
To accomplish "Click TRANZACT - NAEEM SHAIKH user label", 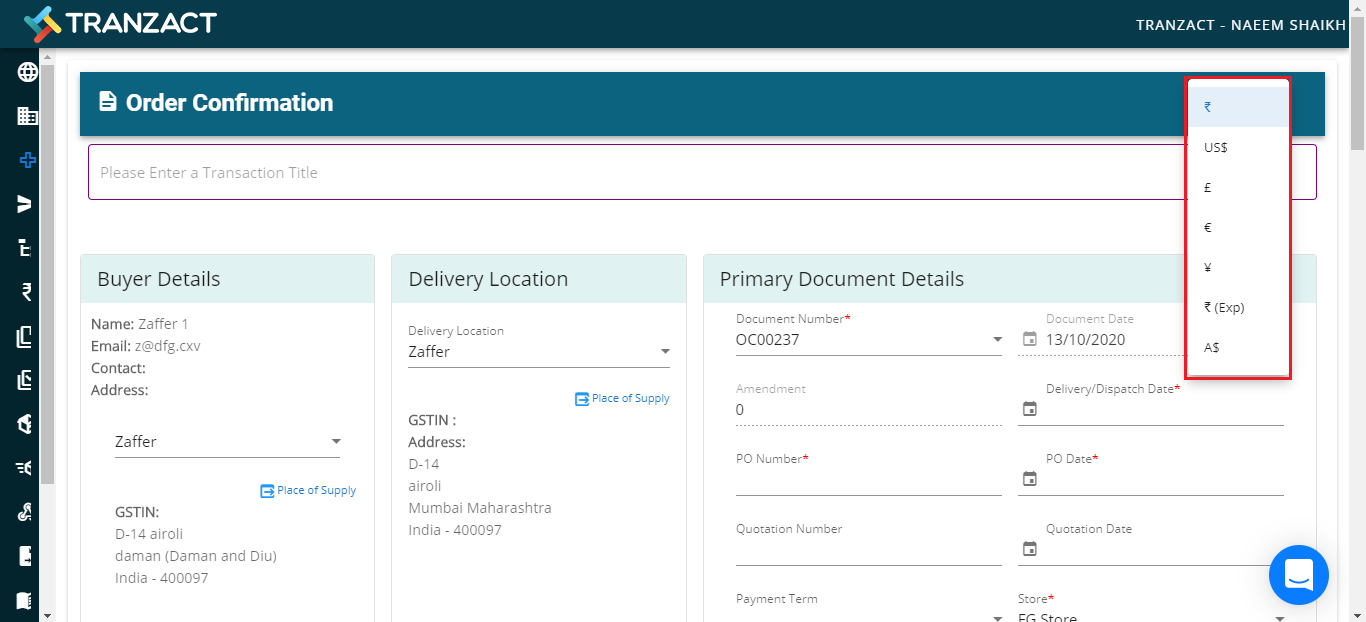I will click(x=1241, y=25).
